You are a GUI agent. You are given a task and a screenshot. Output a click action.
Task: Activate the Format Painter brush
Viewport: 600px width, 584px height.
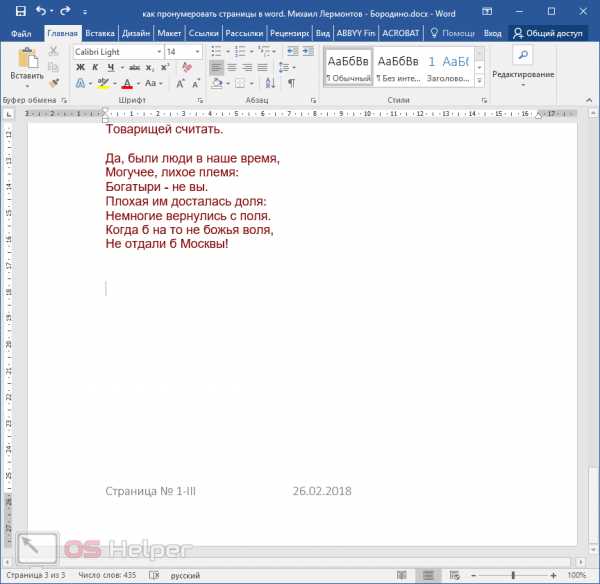pyautogui.click(x=54, y=83)
